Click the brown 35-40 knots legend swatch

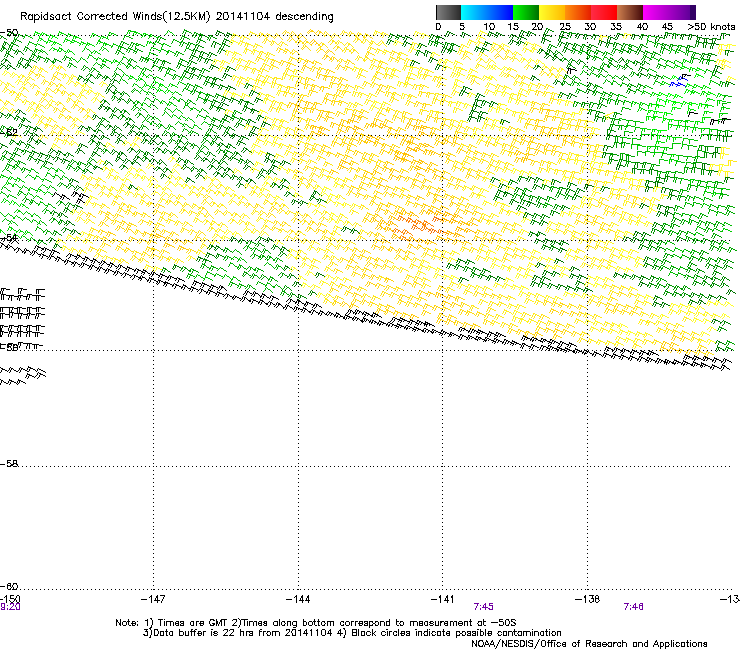pos(630,12)
